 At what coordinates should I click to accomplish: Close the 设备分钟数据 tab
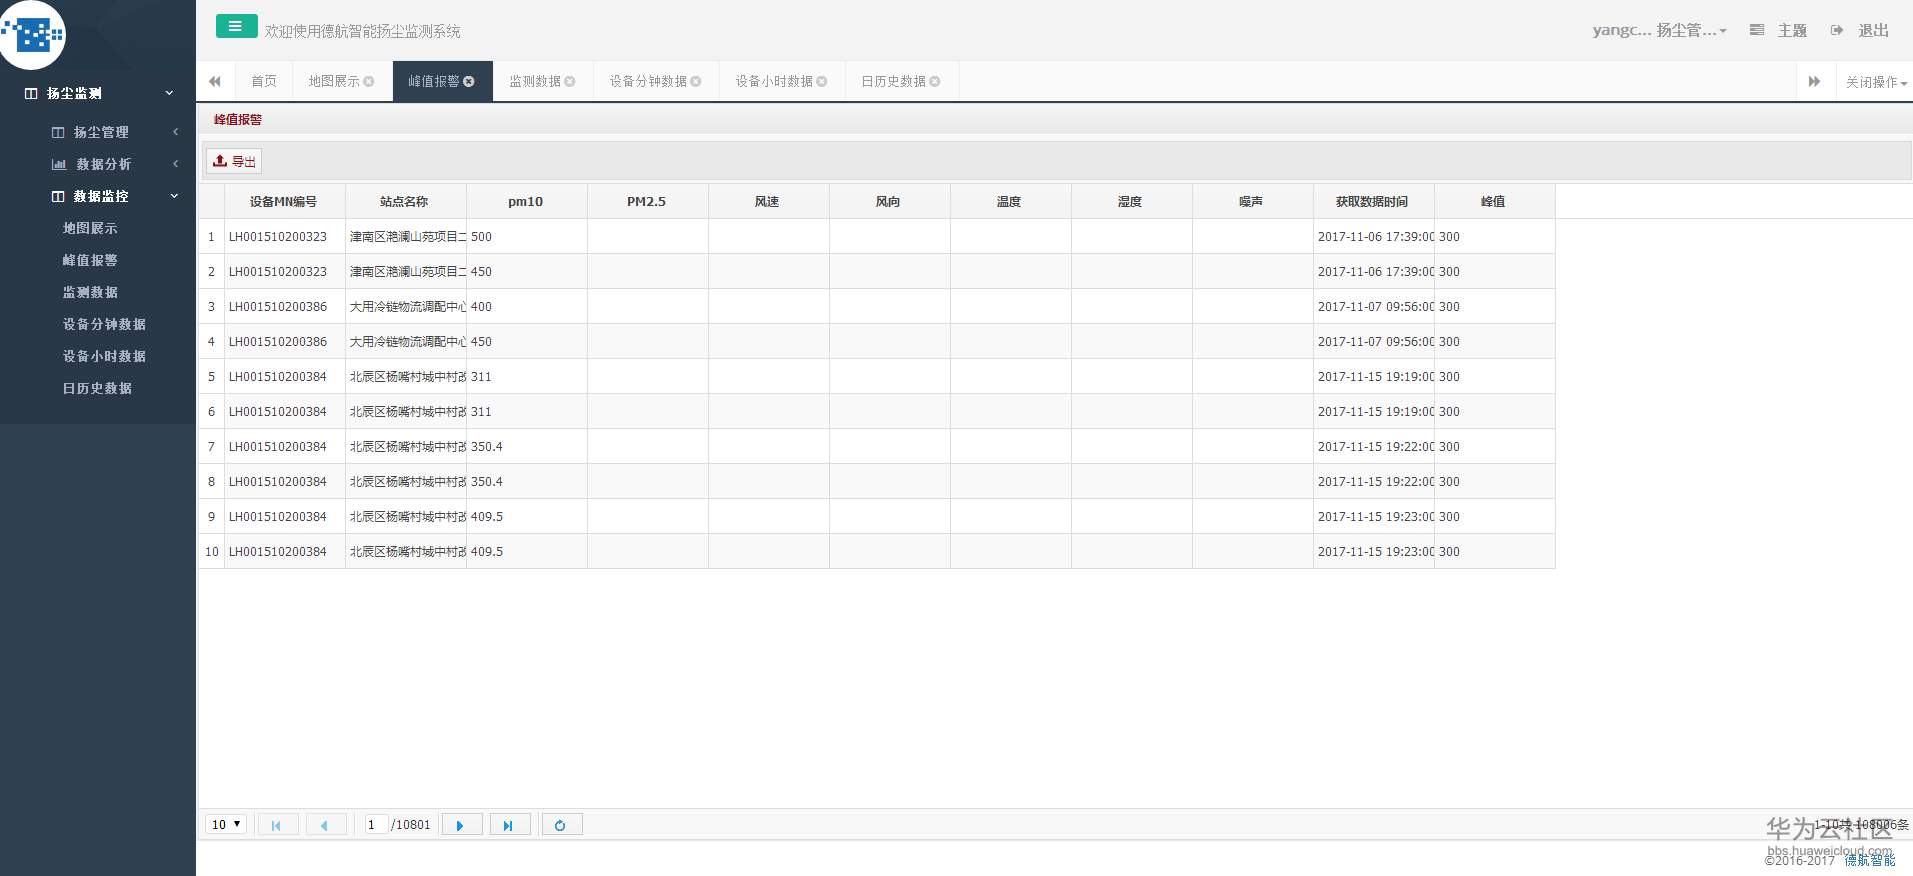point(696,82)
